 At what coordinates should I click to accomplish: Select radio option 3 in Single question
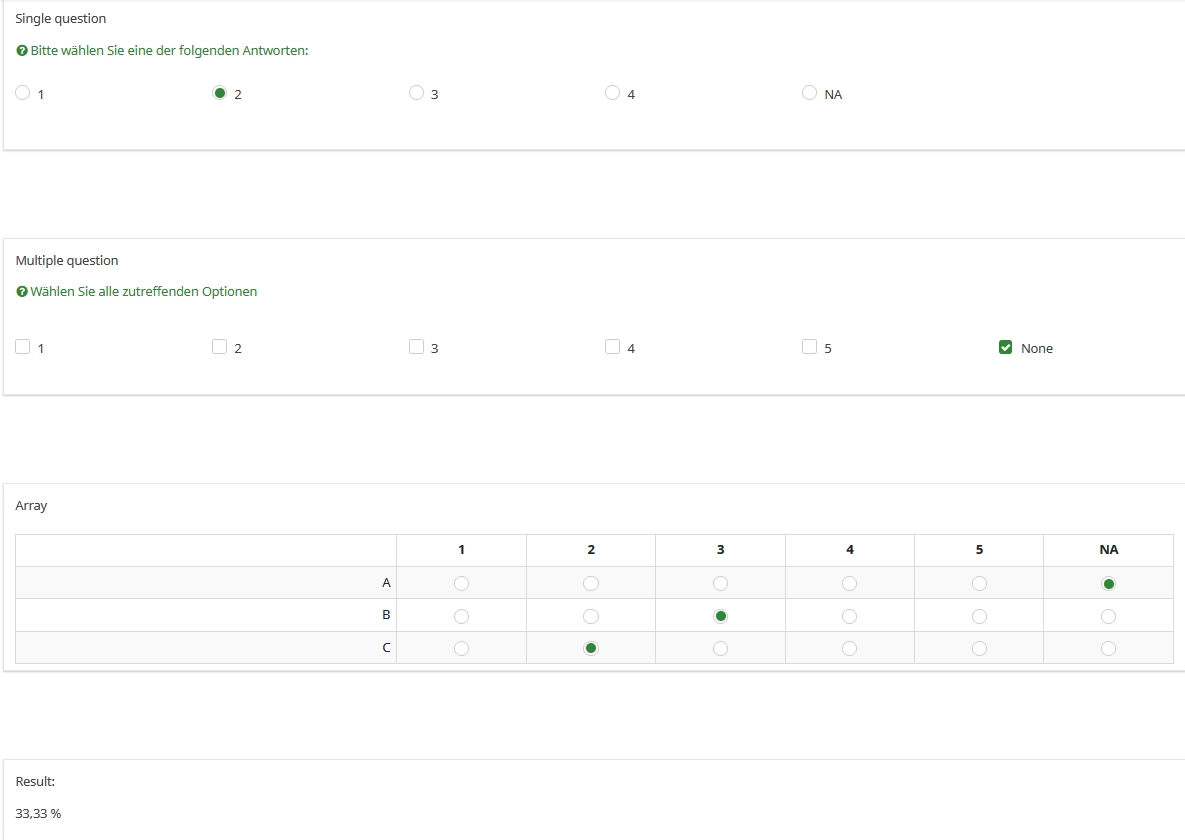tap(416, 93)
